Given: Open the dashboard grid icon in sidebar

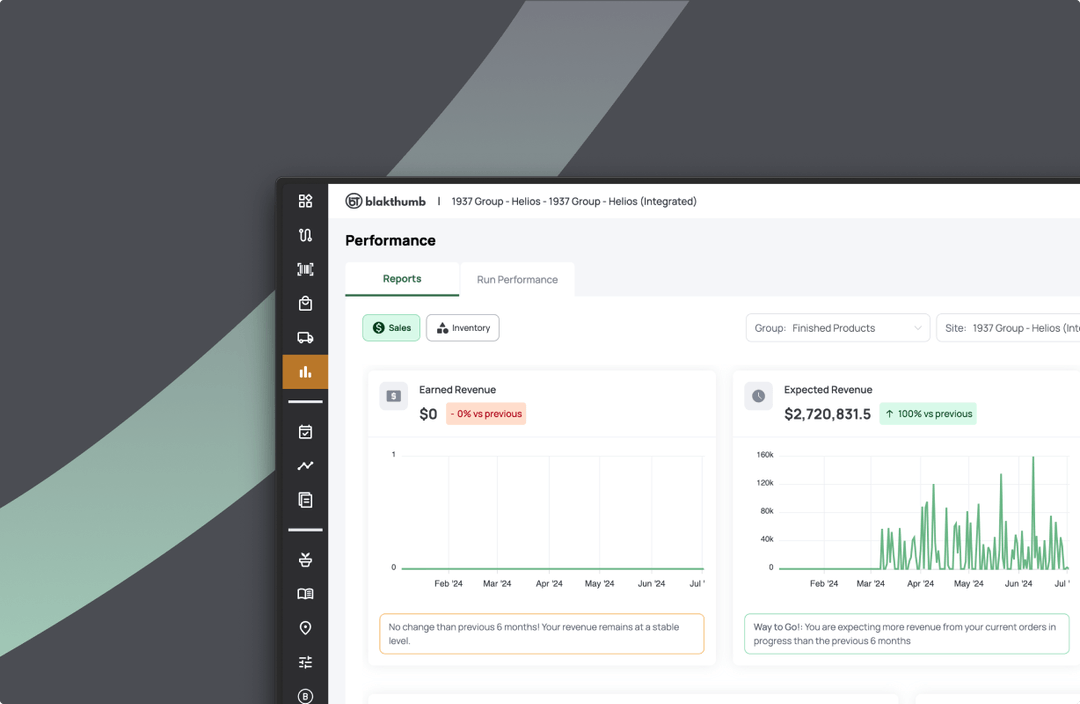Looking at the screenshot, I should (305, 201).
